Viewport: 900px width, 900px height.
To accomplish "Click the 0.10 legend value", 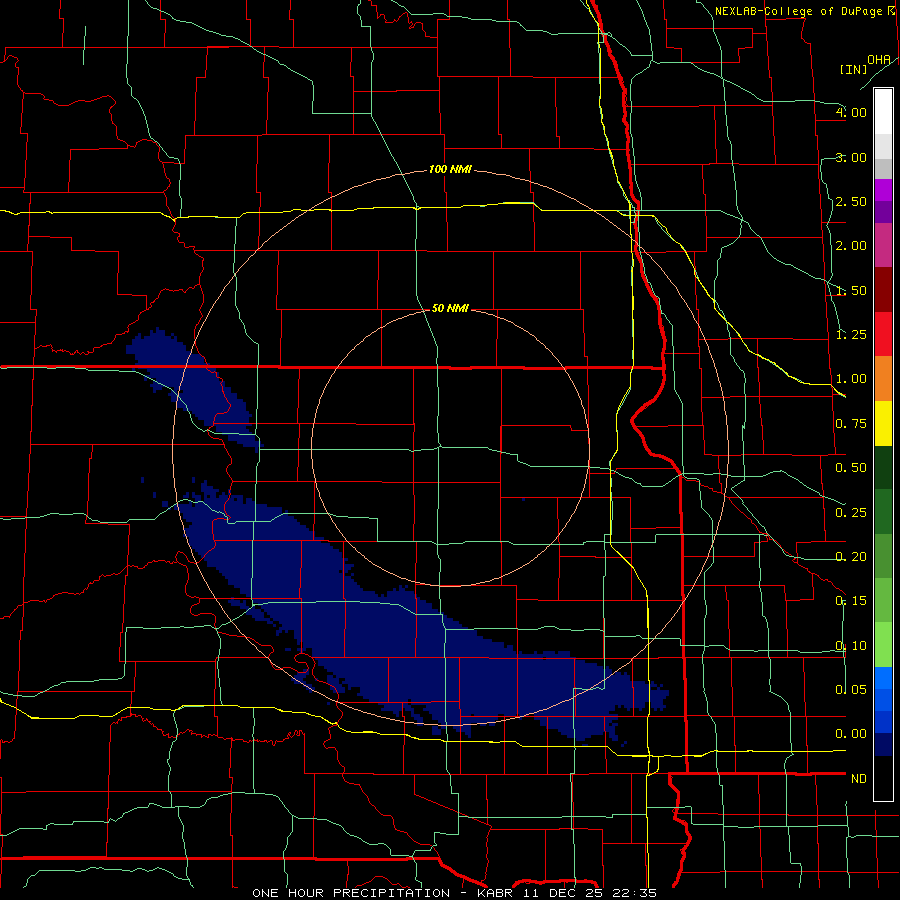I will coord(851,646).
